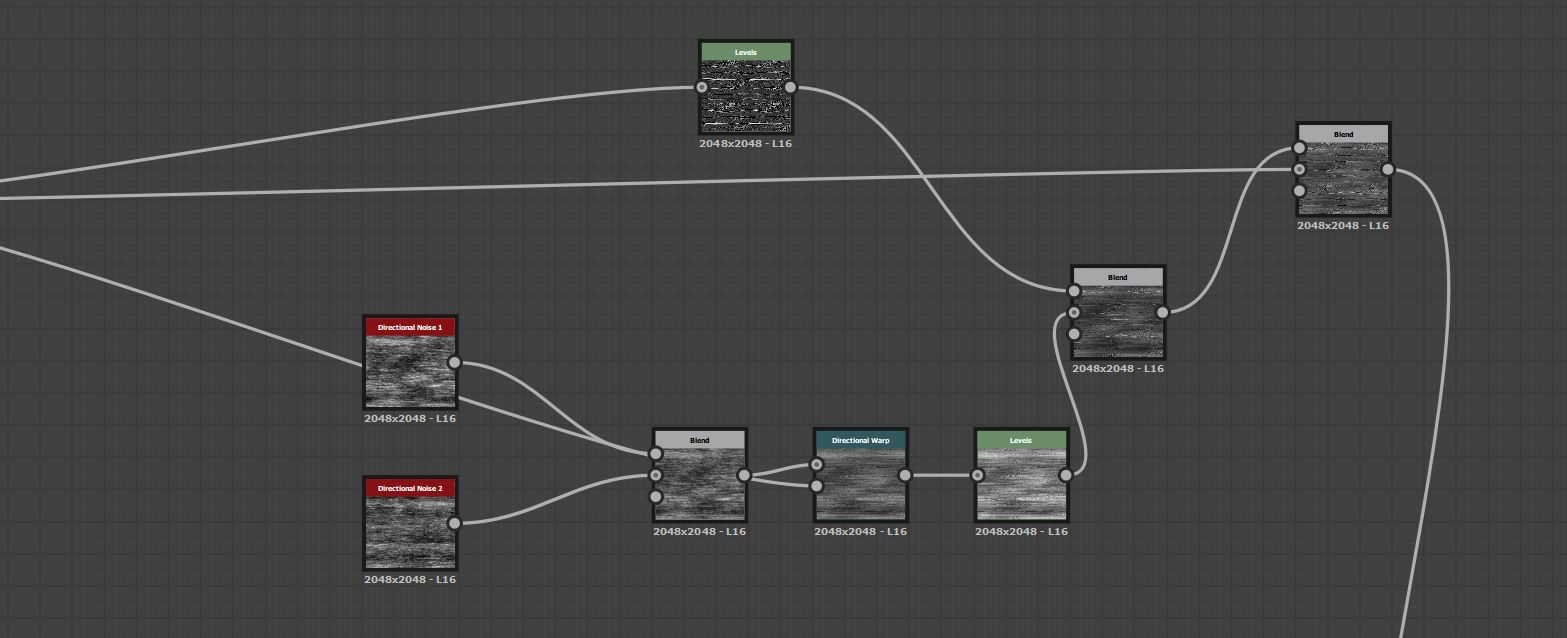Screen dimensions: 1567x638
Task: Click the topmost Levels node input connector
Action: [702, 87]
